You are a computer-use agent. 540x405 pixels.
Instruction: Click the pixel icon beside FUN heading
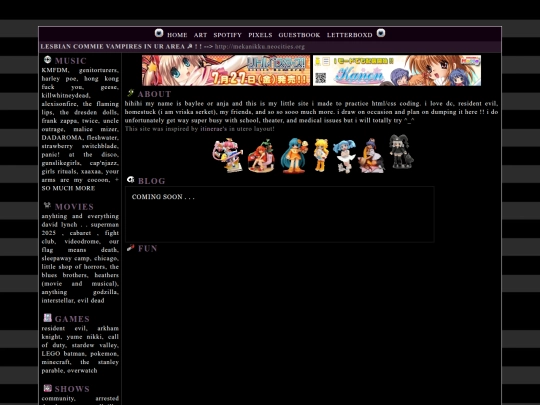131,248
